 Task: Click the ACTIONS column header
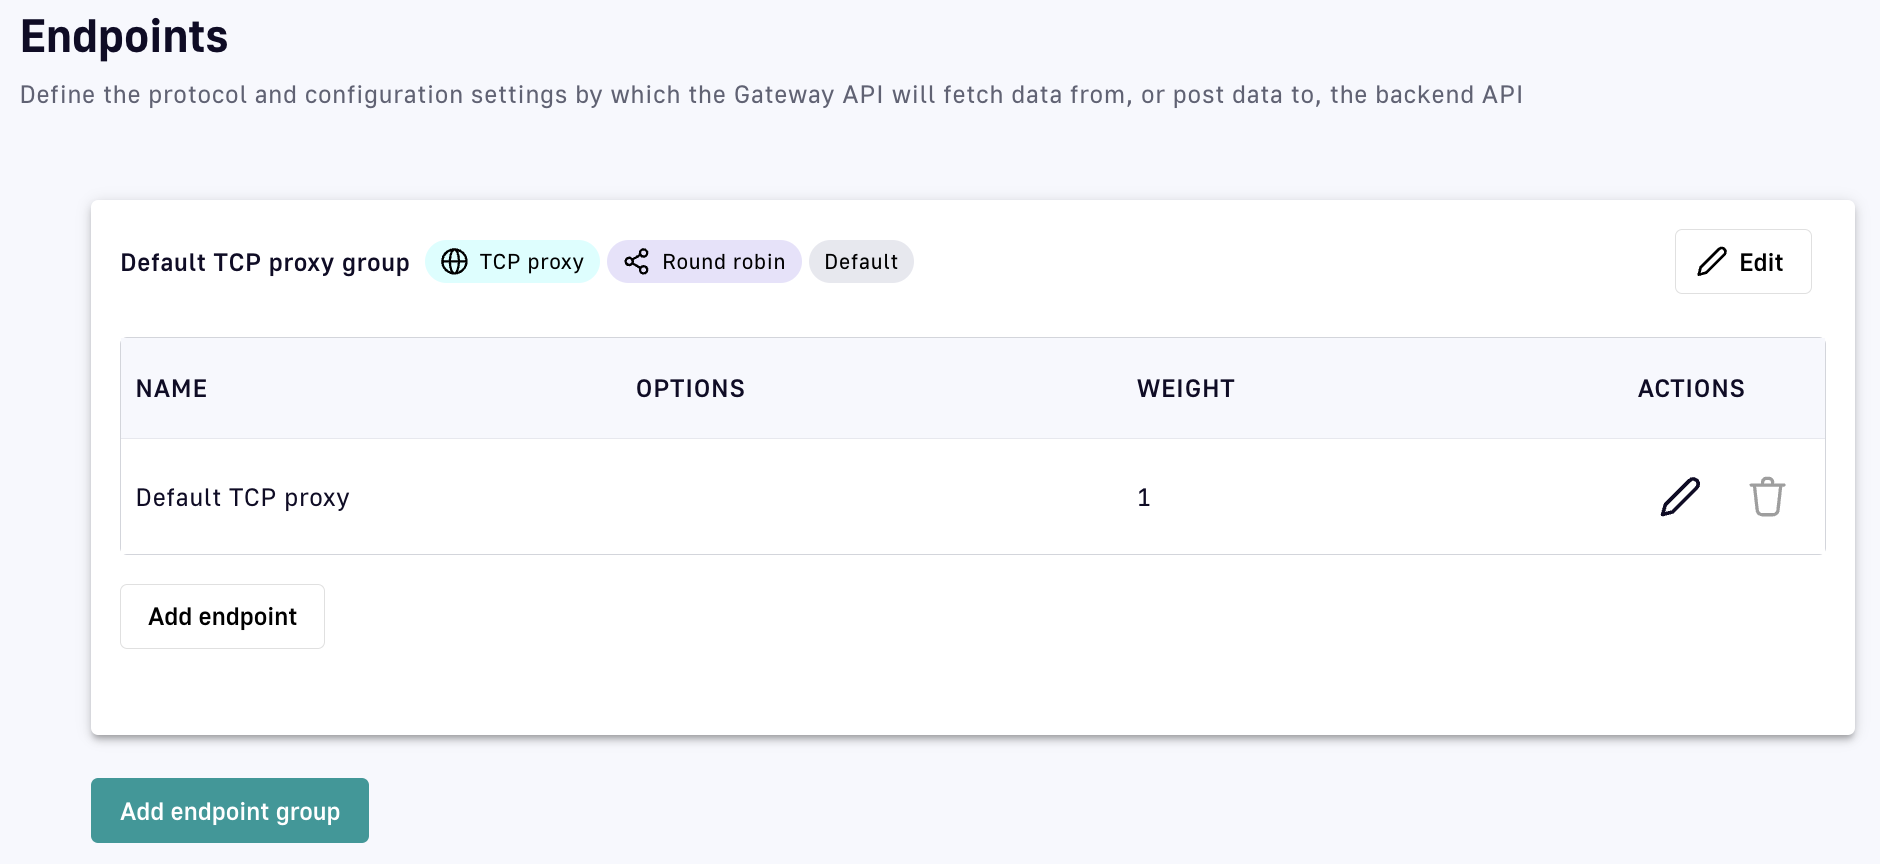click(x=1690, y=389)
